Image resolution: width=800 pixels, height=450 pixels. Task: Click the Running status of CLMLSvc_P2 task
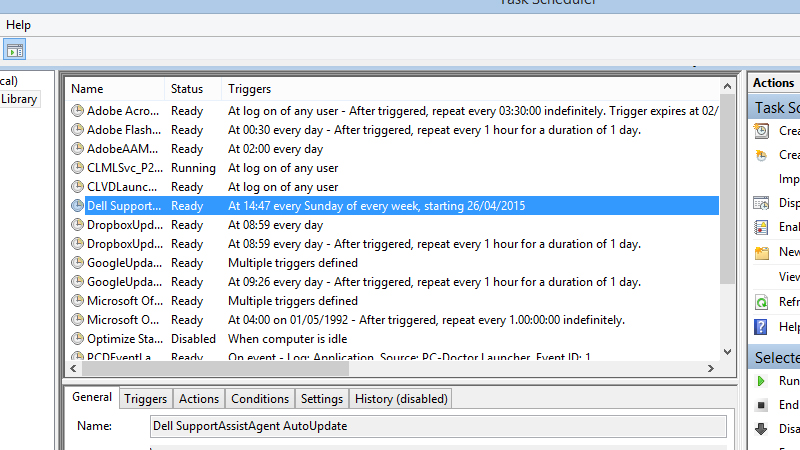[x=193, y=168]
